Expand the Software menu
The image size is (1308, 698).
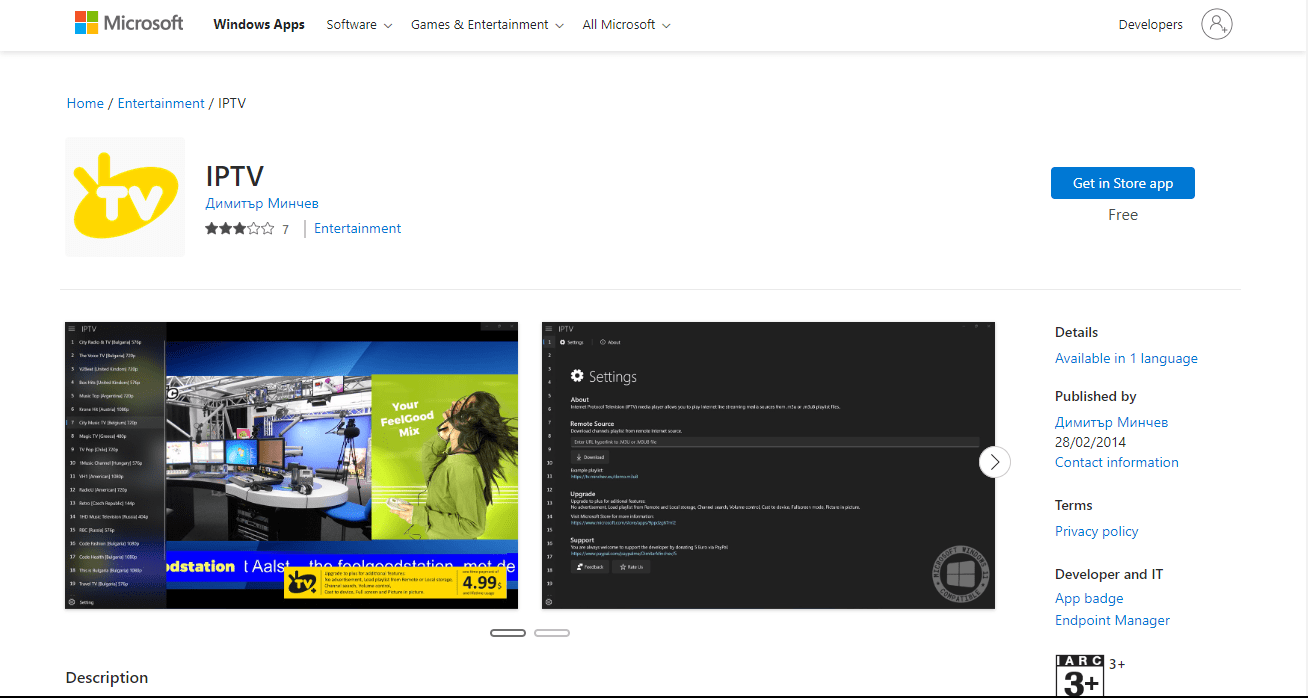coord(359,25)
